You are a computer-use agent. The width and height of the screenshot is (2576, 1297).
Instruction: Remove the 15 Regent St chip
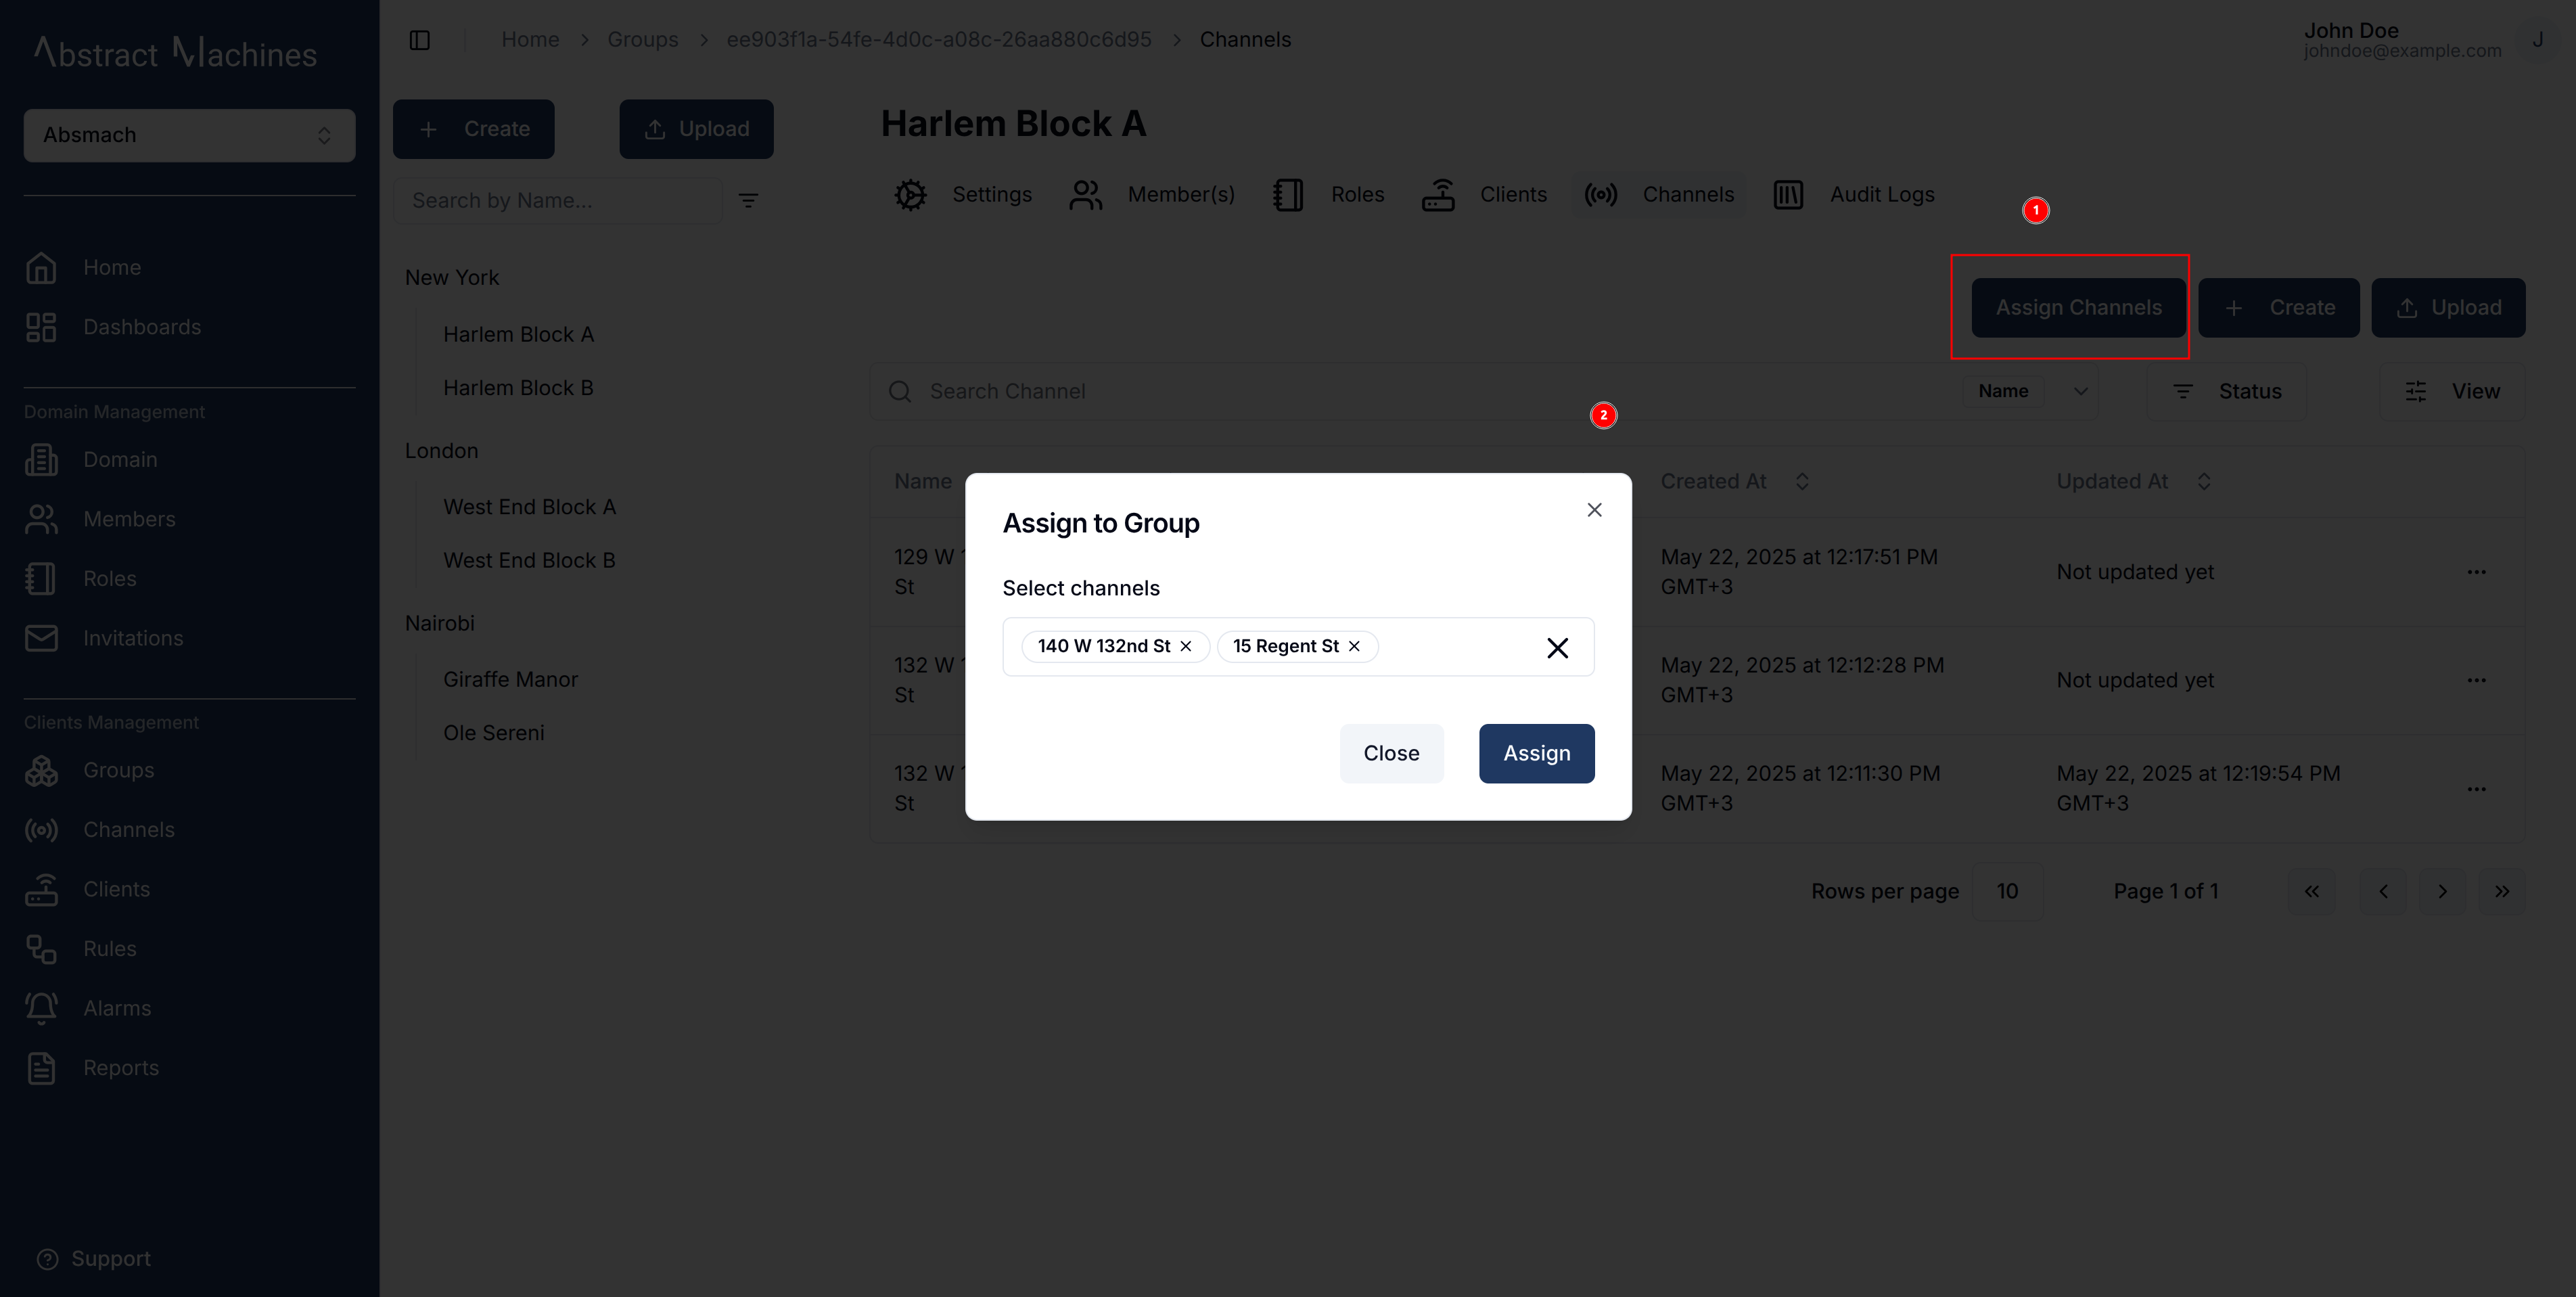pyautogui.click(x=1354, y=646)
